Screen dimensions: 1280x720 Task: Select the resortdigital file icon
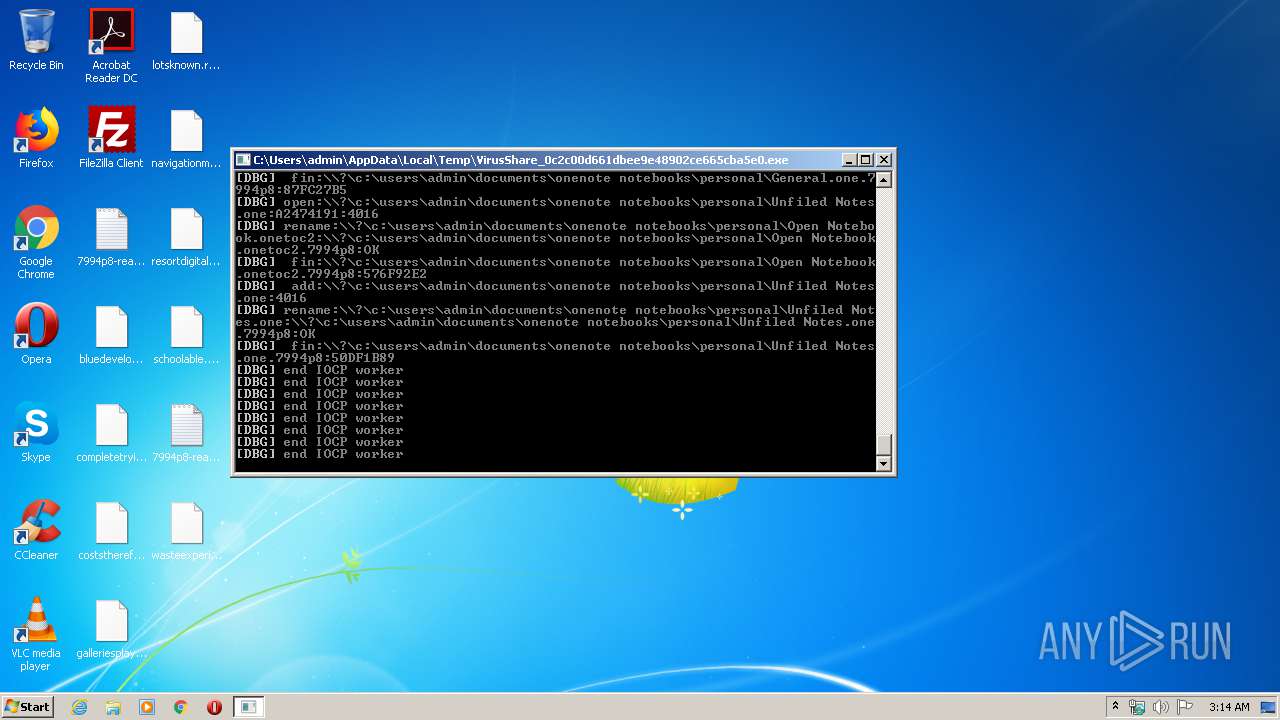[186, 237]
